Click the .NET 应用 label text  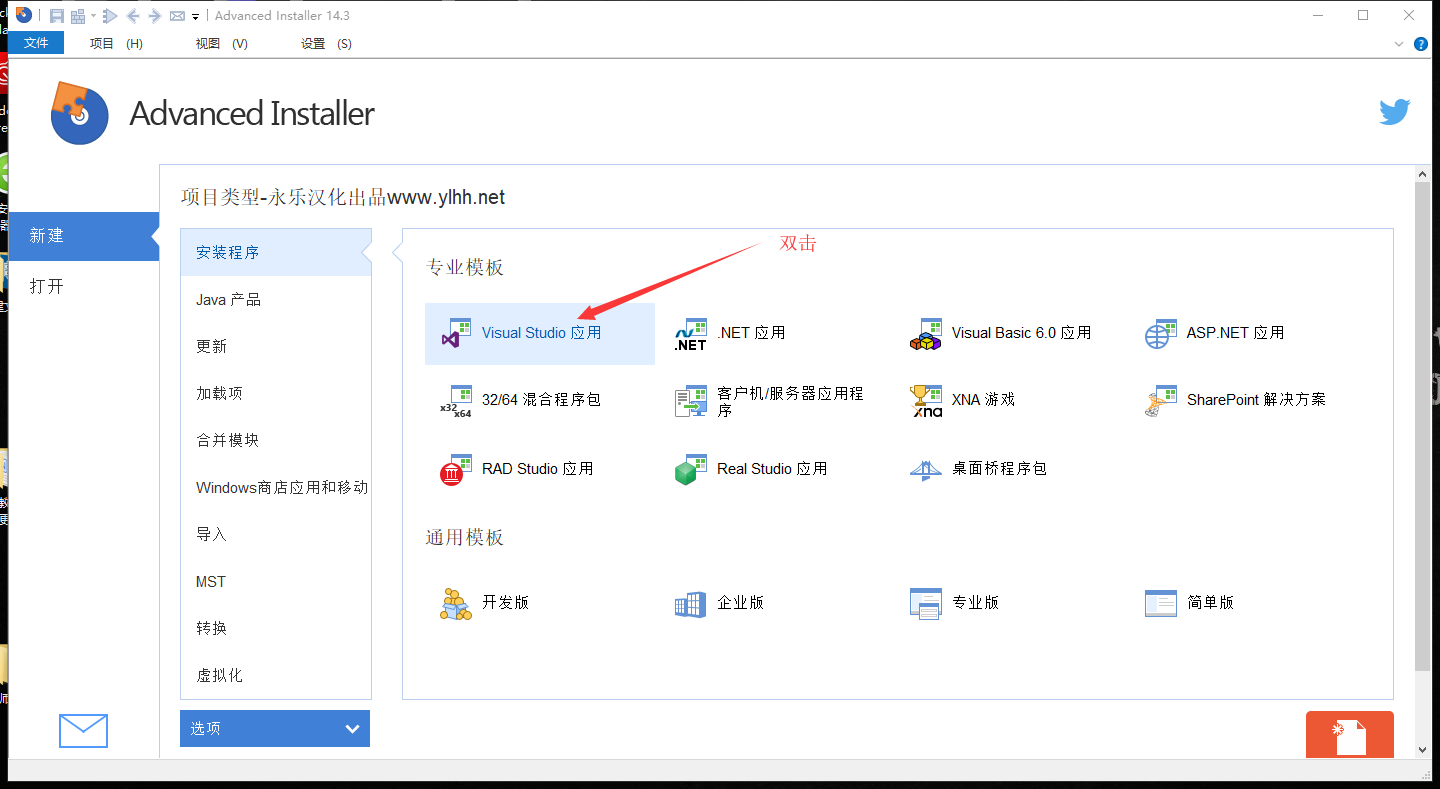click(751, 333)
